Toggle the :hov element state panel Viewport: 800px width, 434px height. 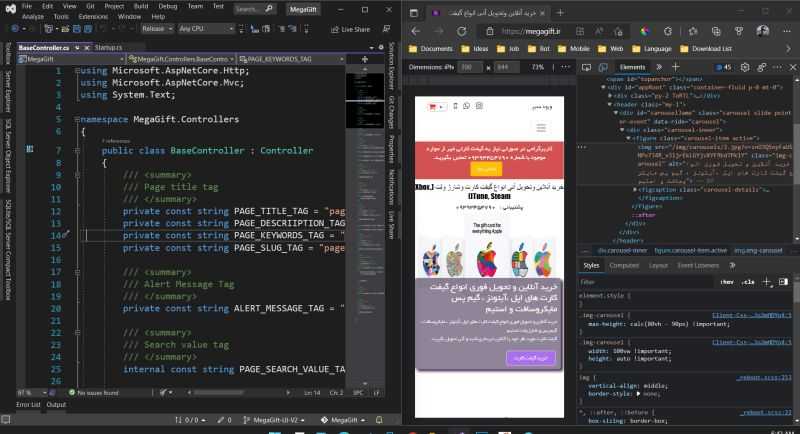coord(726,282)
